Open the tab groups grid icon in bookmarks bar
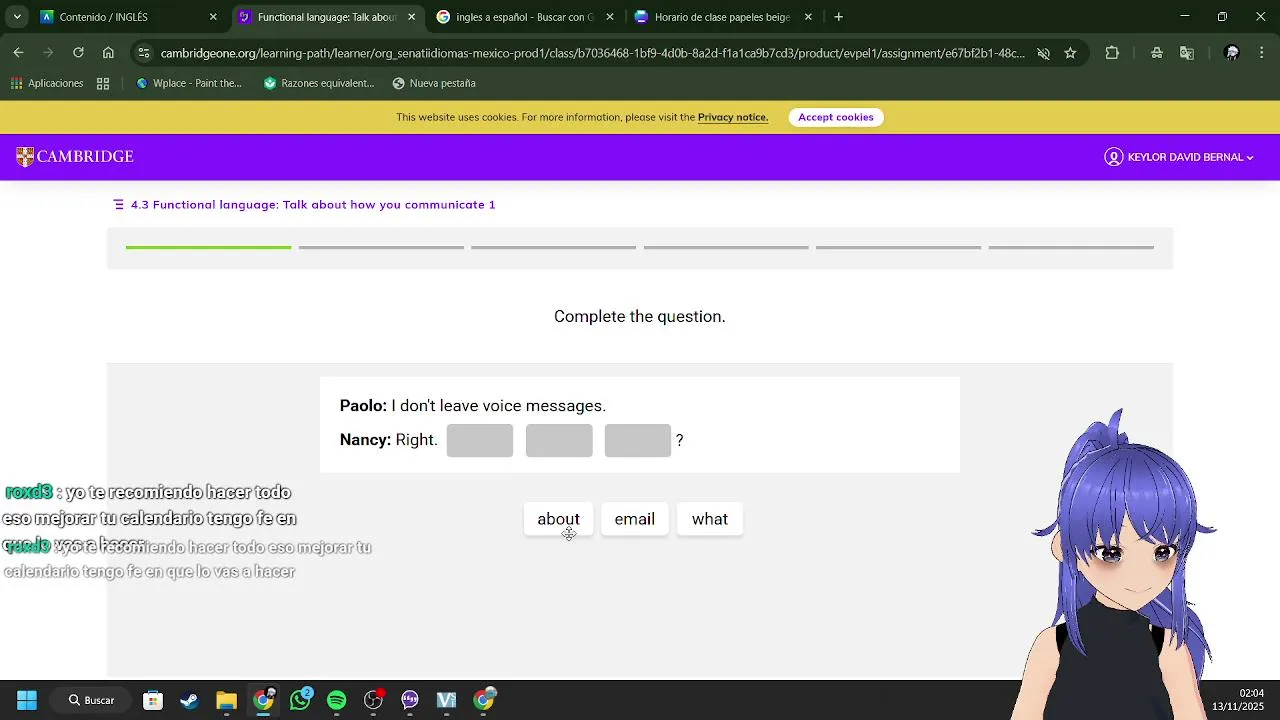Image resolution: width=1280 pixels, height=720 pixels. click(103, 83)
